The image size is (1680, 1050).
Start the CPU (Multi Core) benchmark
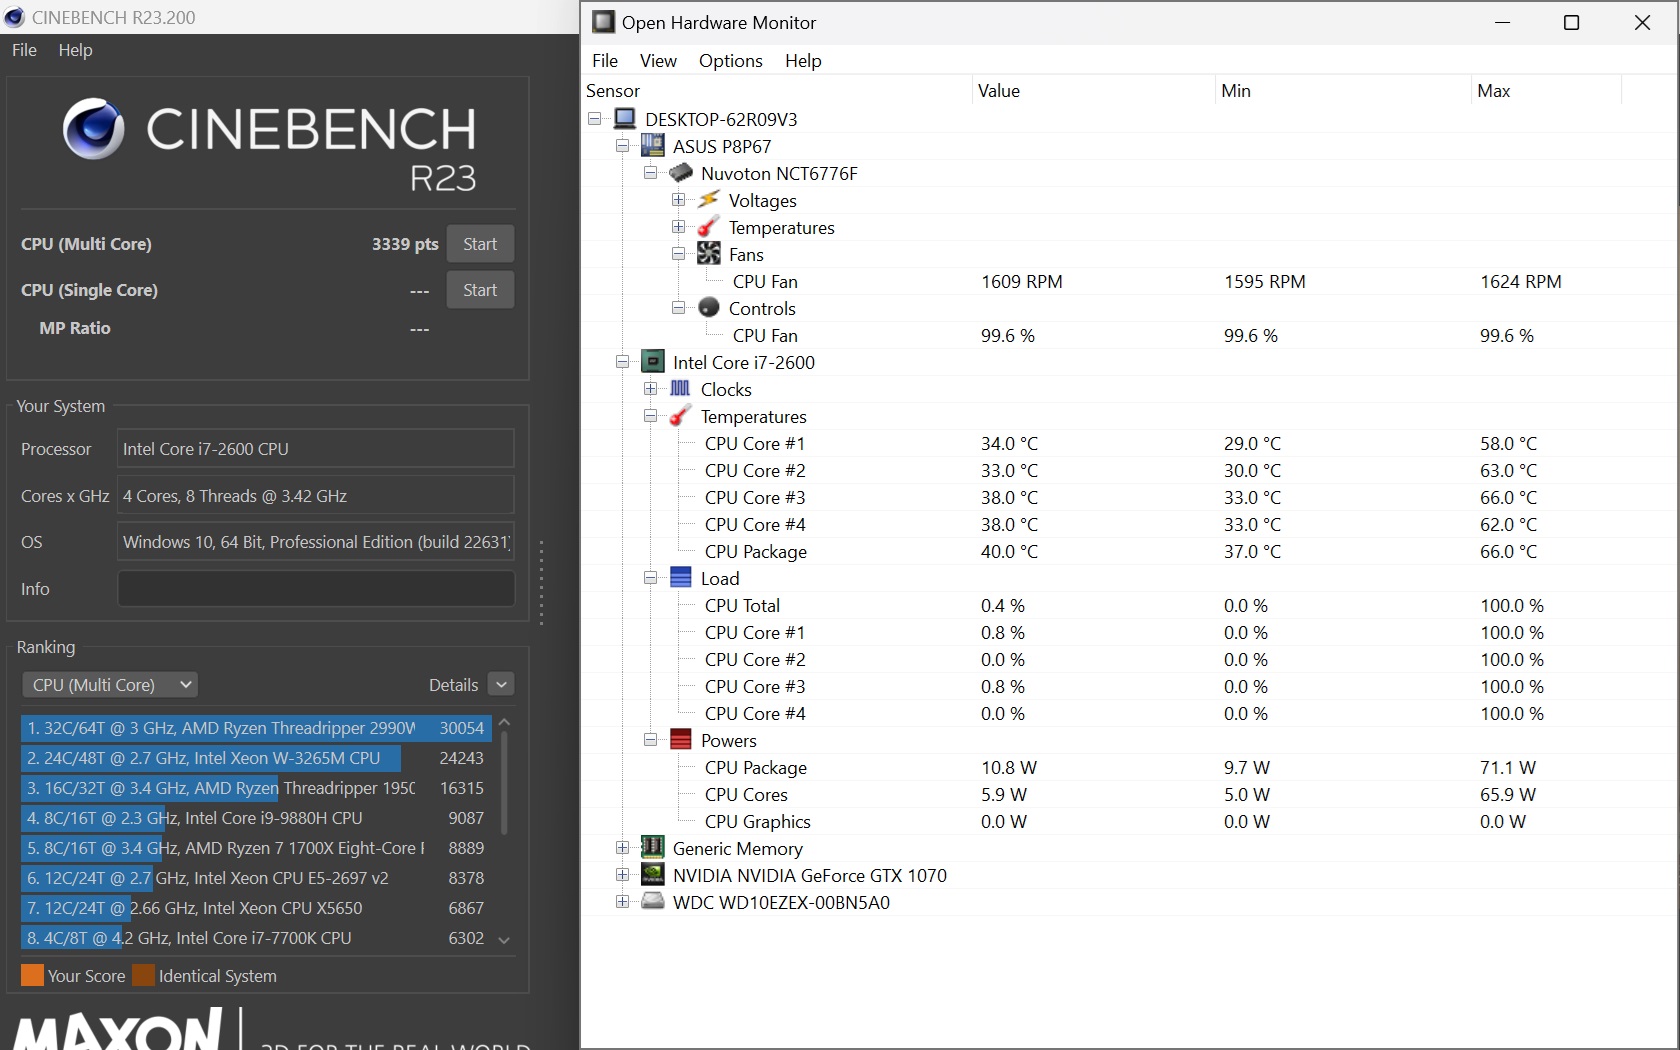tap(480, 244)
